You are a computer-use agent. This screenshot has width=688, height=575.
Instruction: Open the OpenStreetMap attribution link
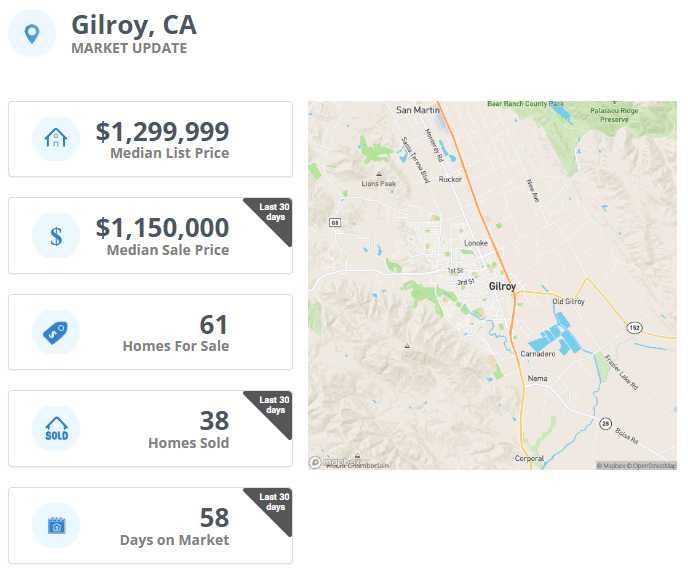(x=654, y=466)
